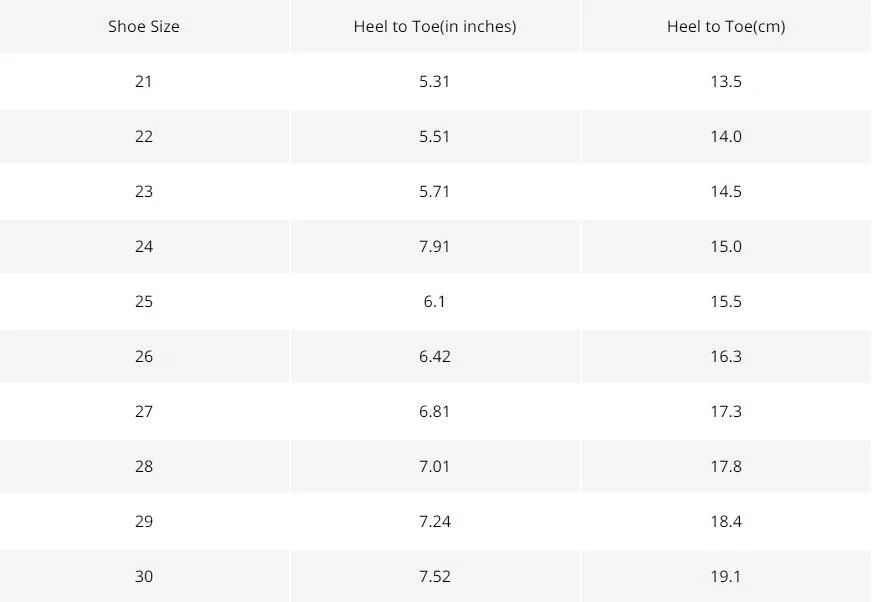Select shoe size 21 cell
872x602 pixels.
pos(143,81)
